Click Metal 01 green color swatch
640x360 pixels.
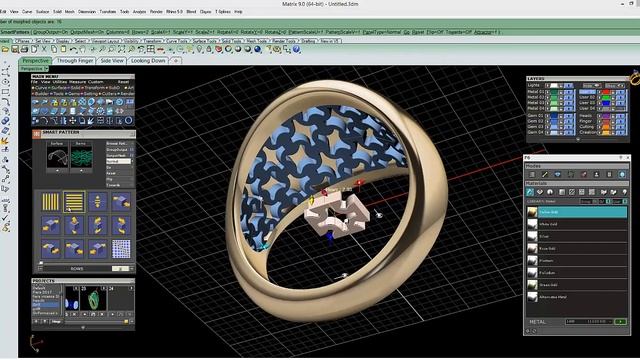tap(554, 92)
